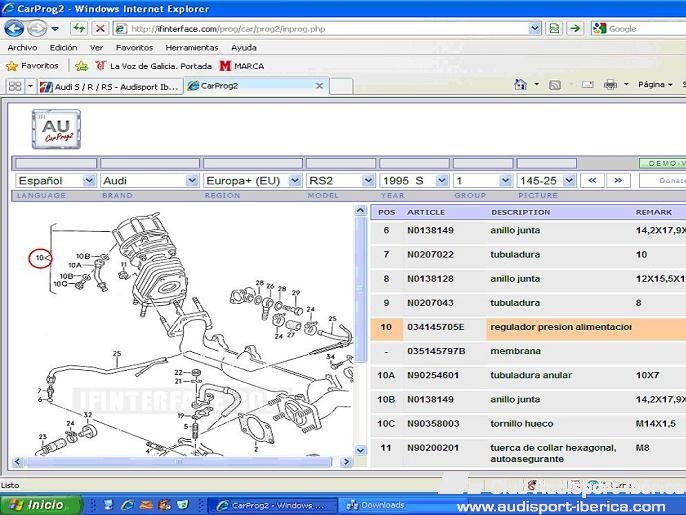
Task: Open the Herramientas menu
Action: (x=192, y=48)
